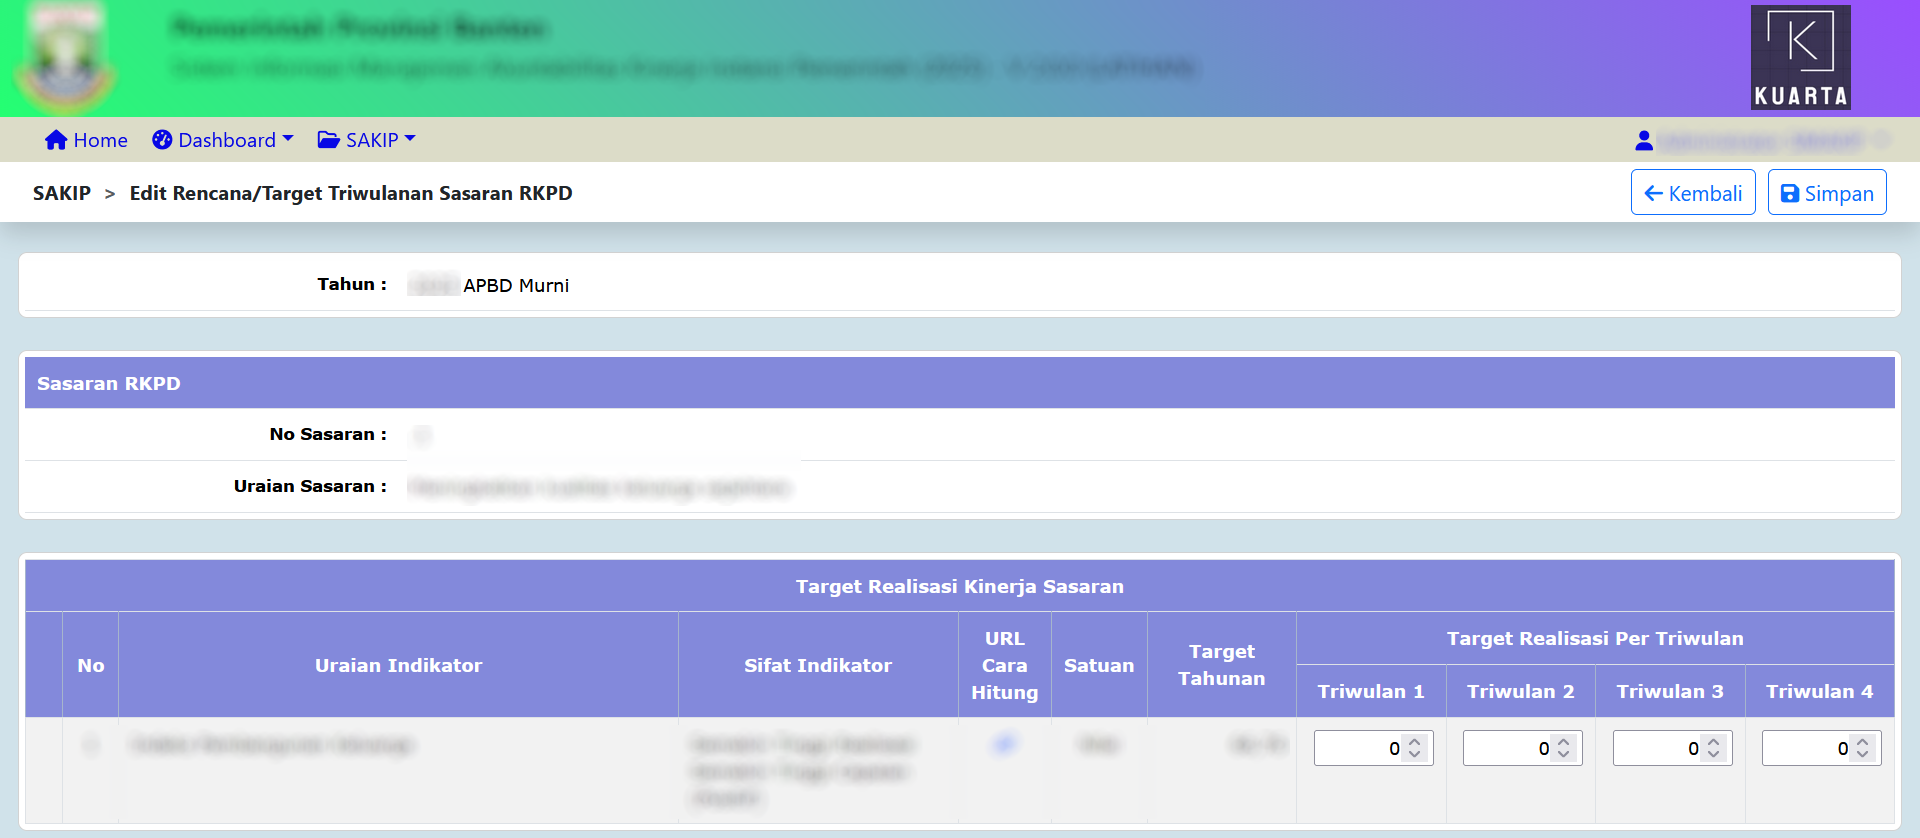Increase the Triwulan 3 value with up arrow
This screenshot has width=1920, height=838.
click(1713, 742)
